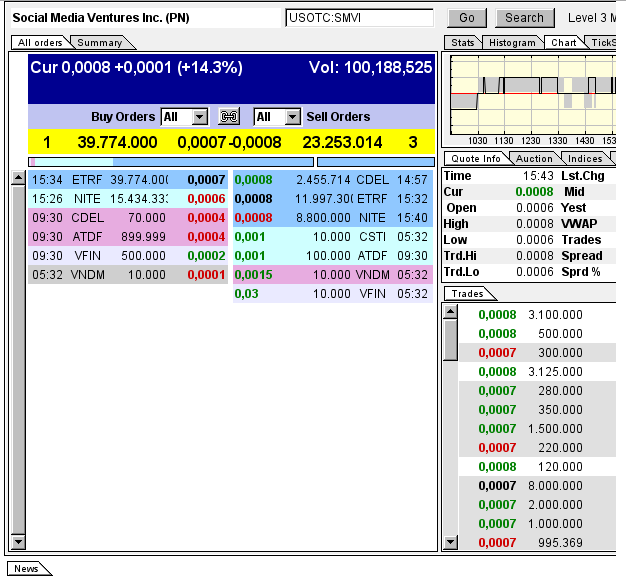626x576 pixels.
Task: Click the Trades list scroll up arrow
Action: point(451,311)
